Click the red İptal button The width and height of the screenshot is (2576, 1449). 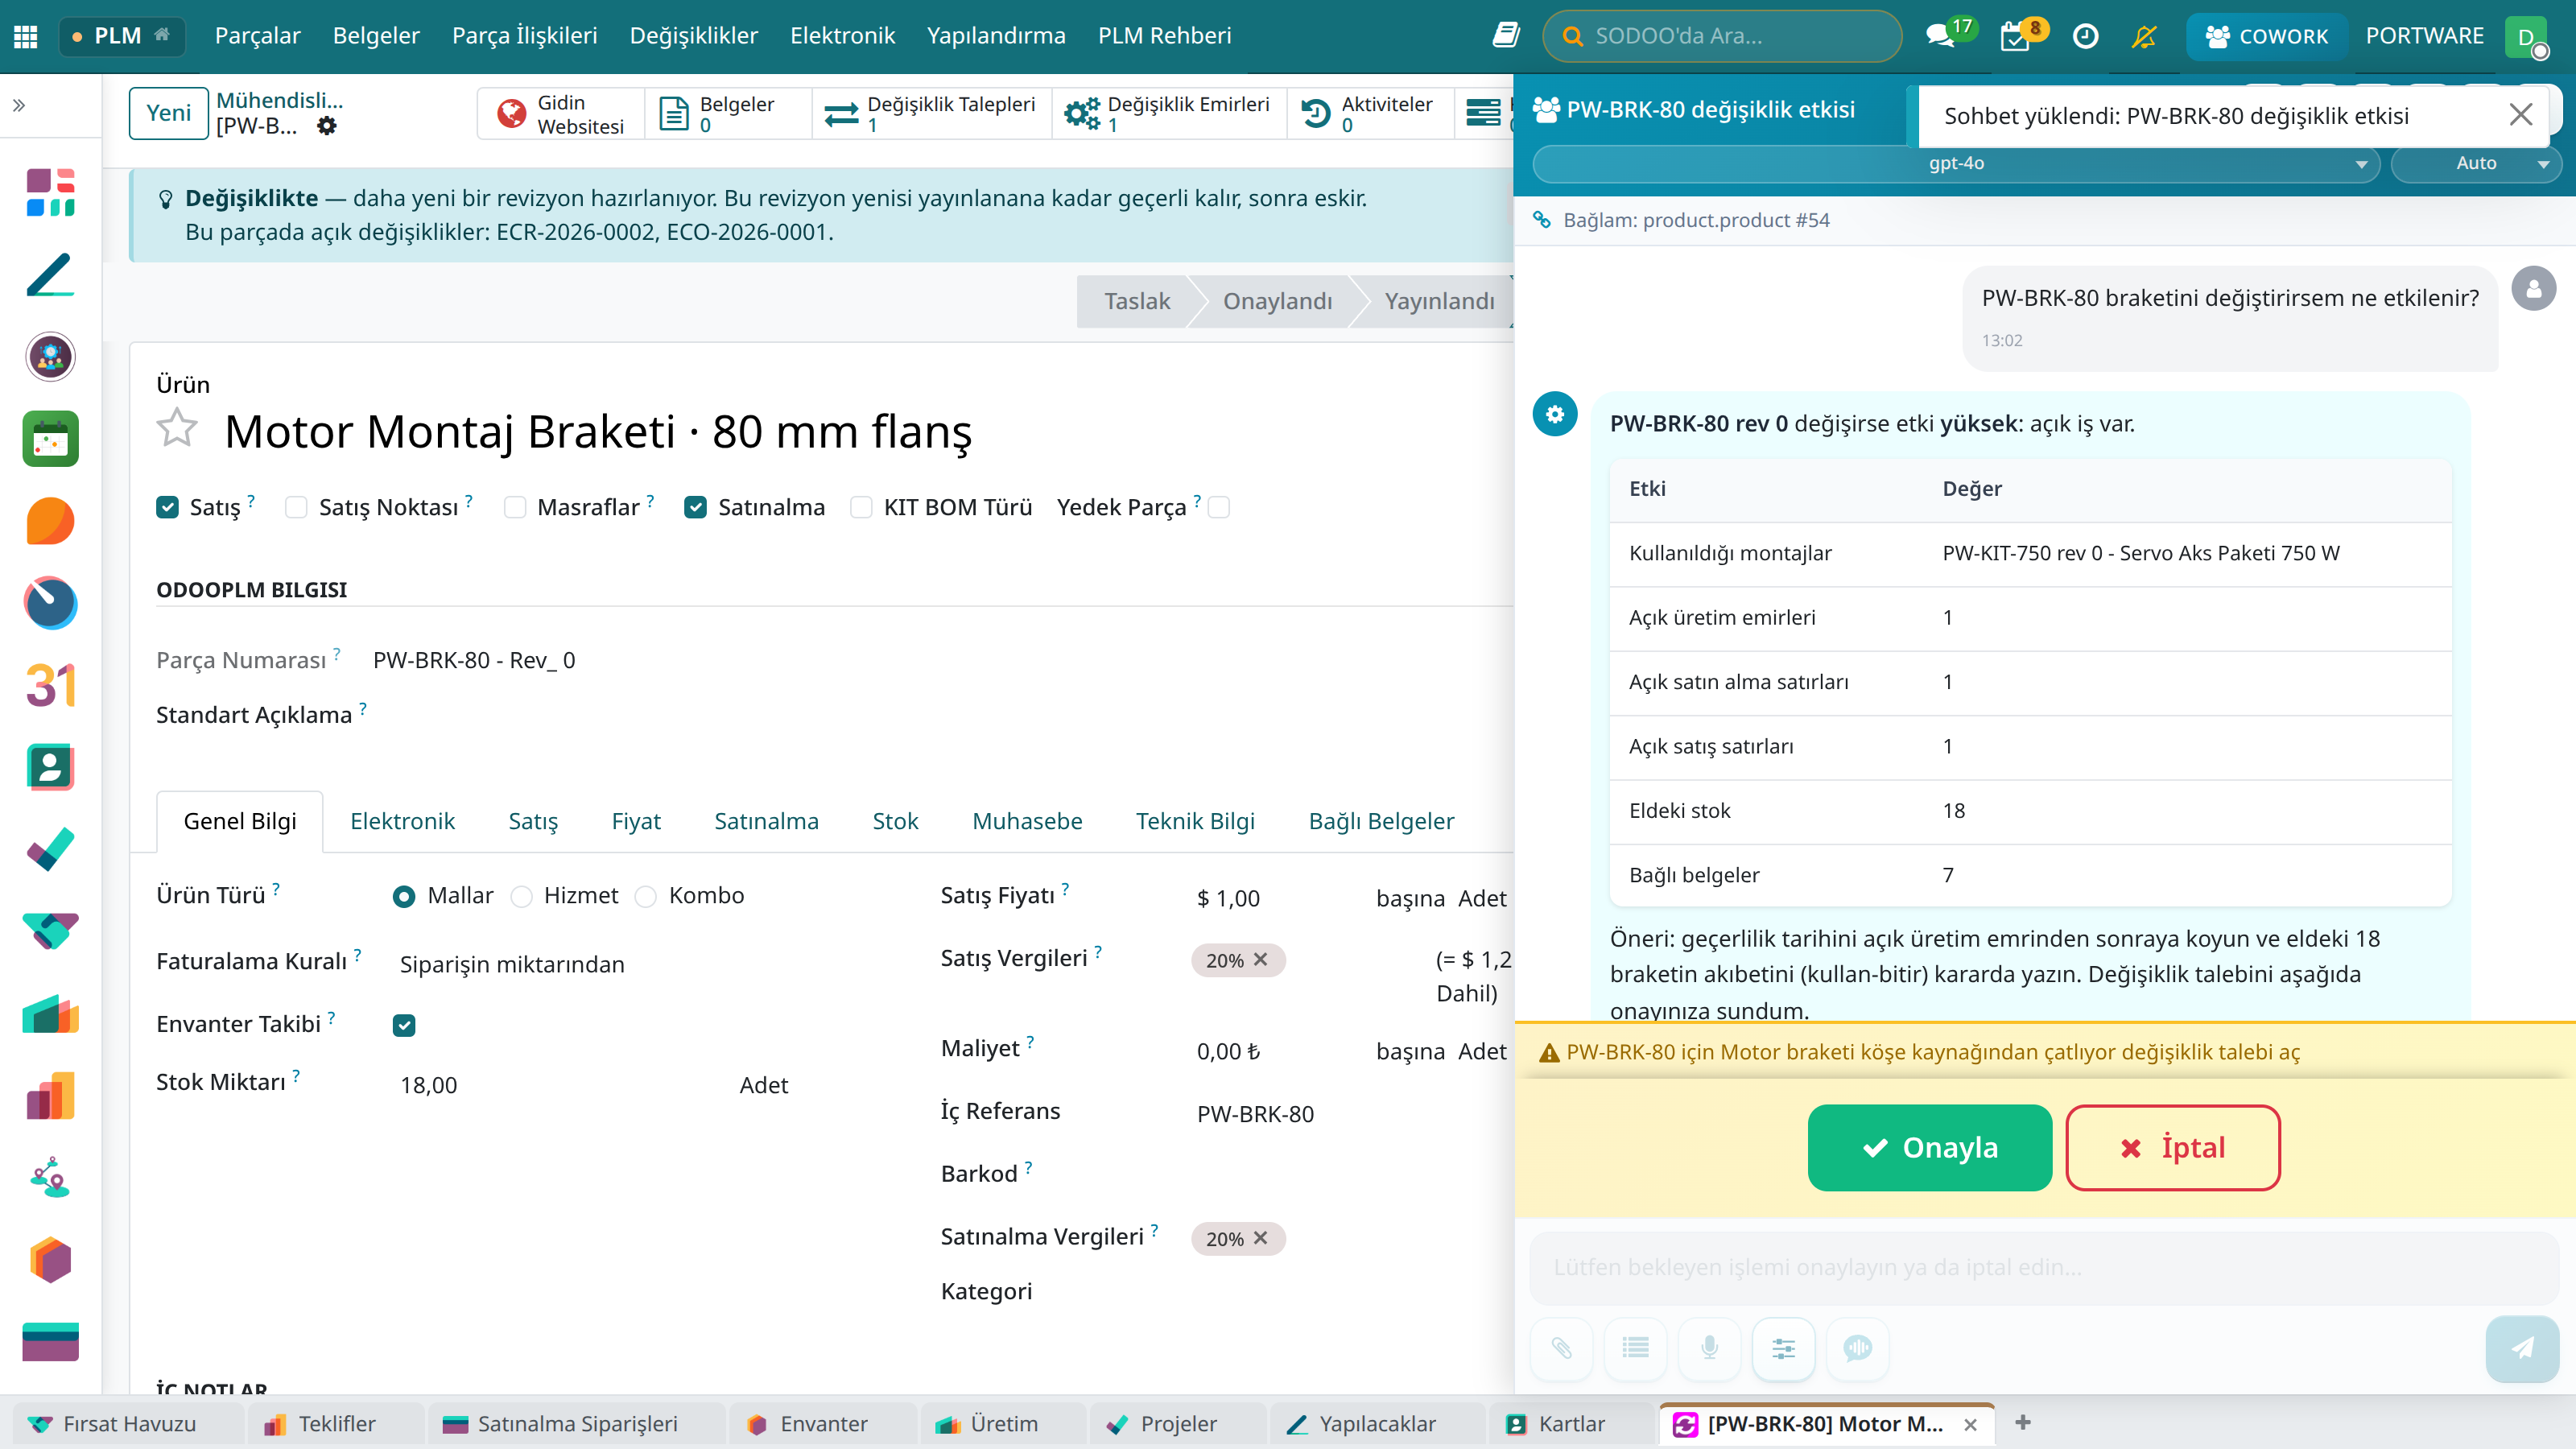2172,1147
